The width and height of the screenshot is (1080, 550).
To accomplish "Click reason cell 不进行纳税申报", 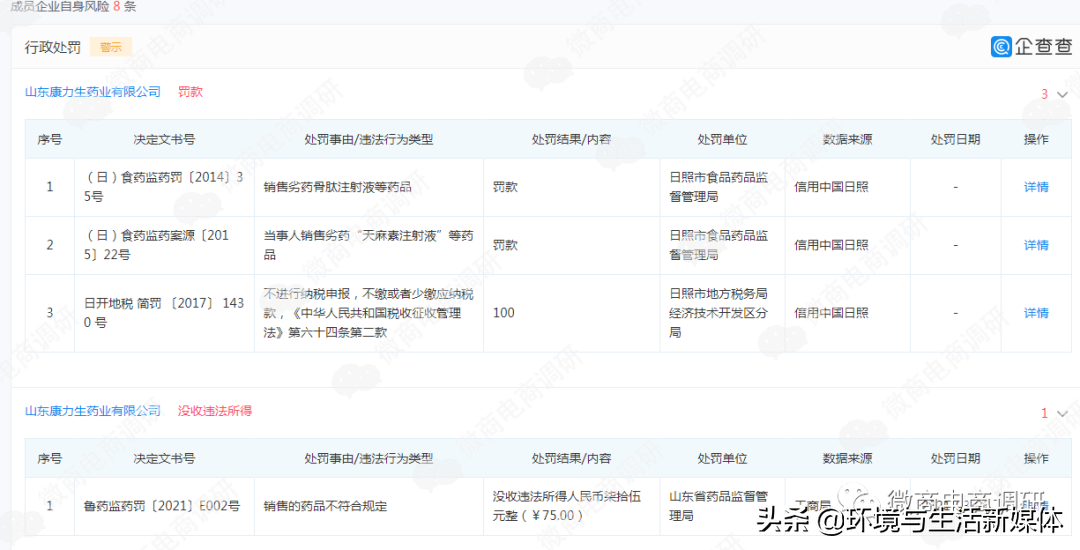I will [x=368, y=313].
